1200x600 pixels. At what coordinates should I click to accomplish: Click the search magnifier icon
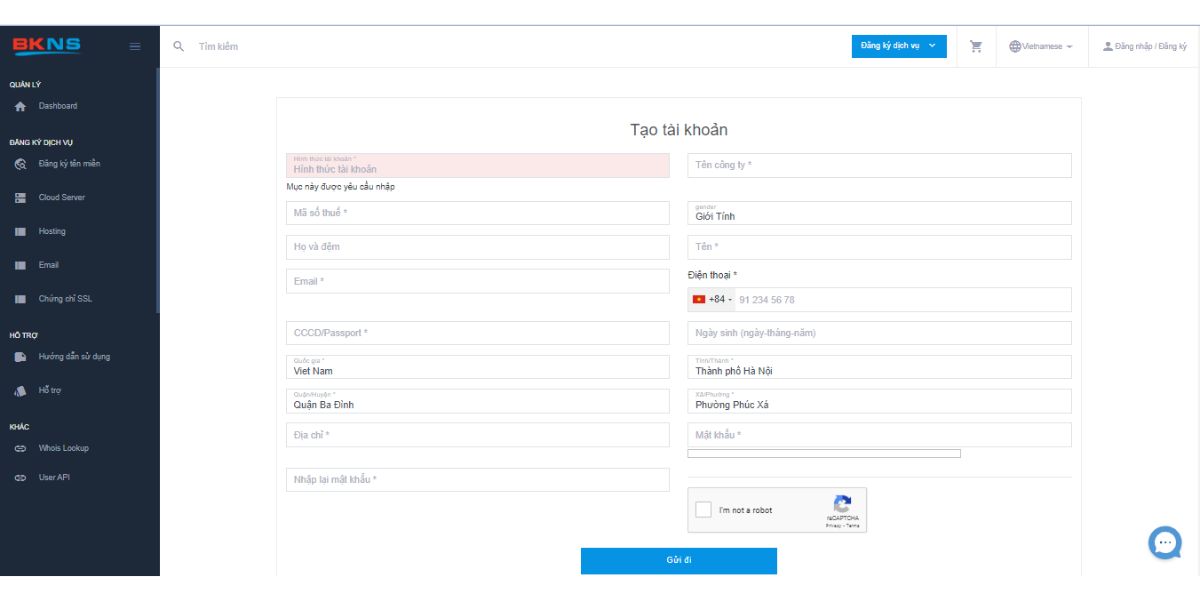click(179, 46)
